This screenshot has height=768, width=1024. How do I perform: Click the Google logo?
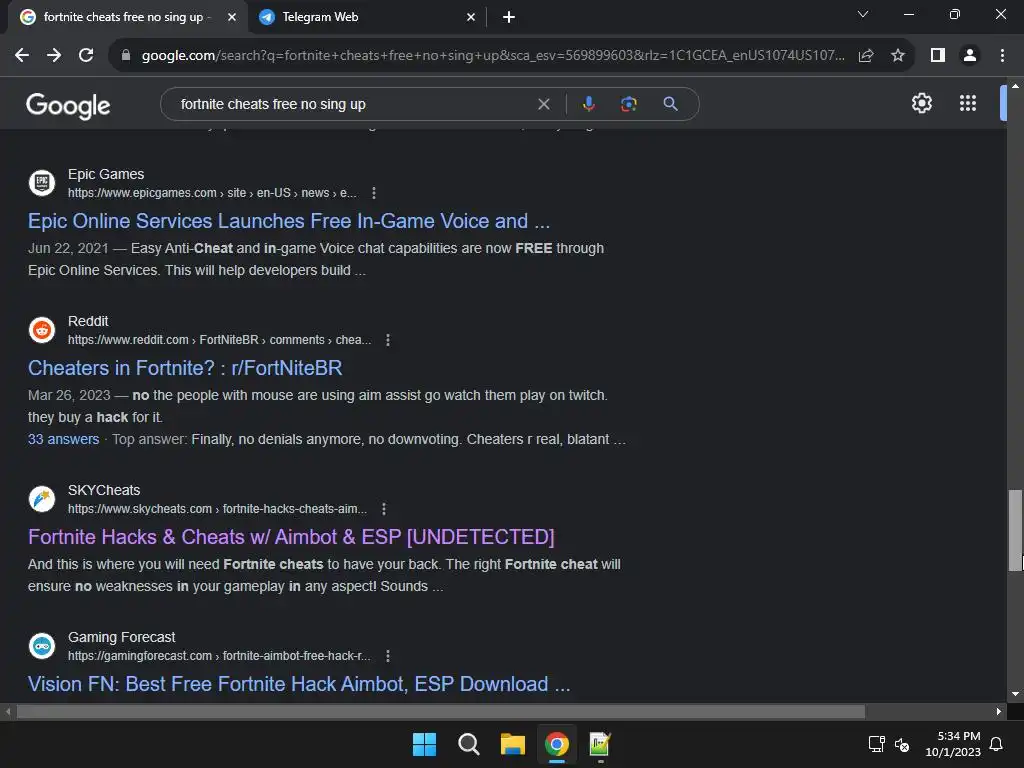(x=68, y=106)
